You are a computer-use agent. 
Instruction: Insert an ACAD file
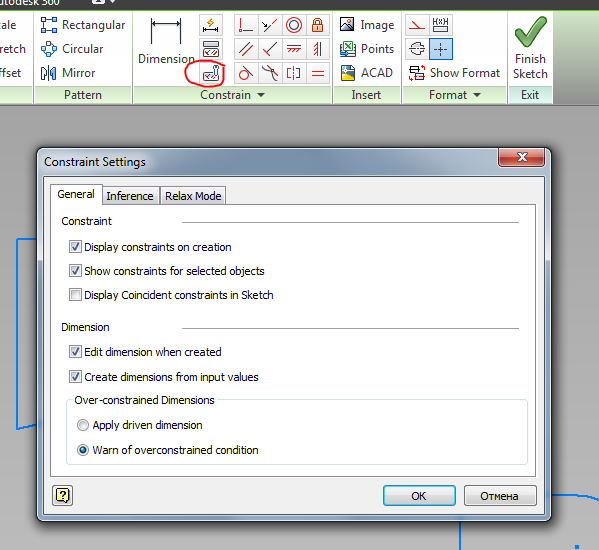click(x=366, y=73)
